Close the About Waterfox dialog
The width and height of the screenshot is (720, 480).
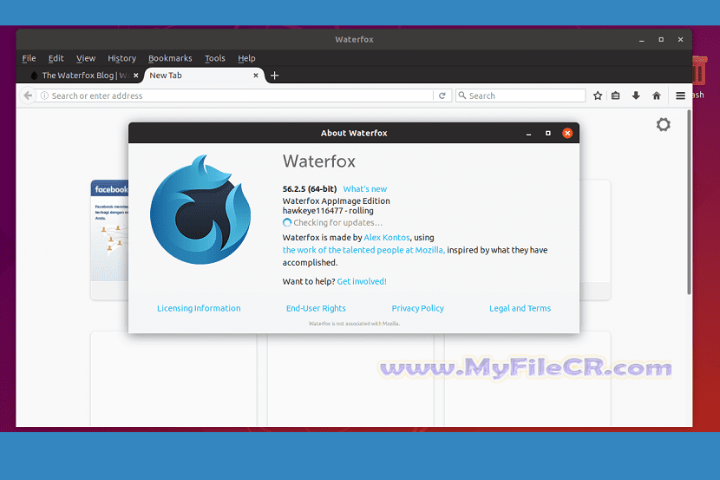tap(568, 133)
